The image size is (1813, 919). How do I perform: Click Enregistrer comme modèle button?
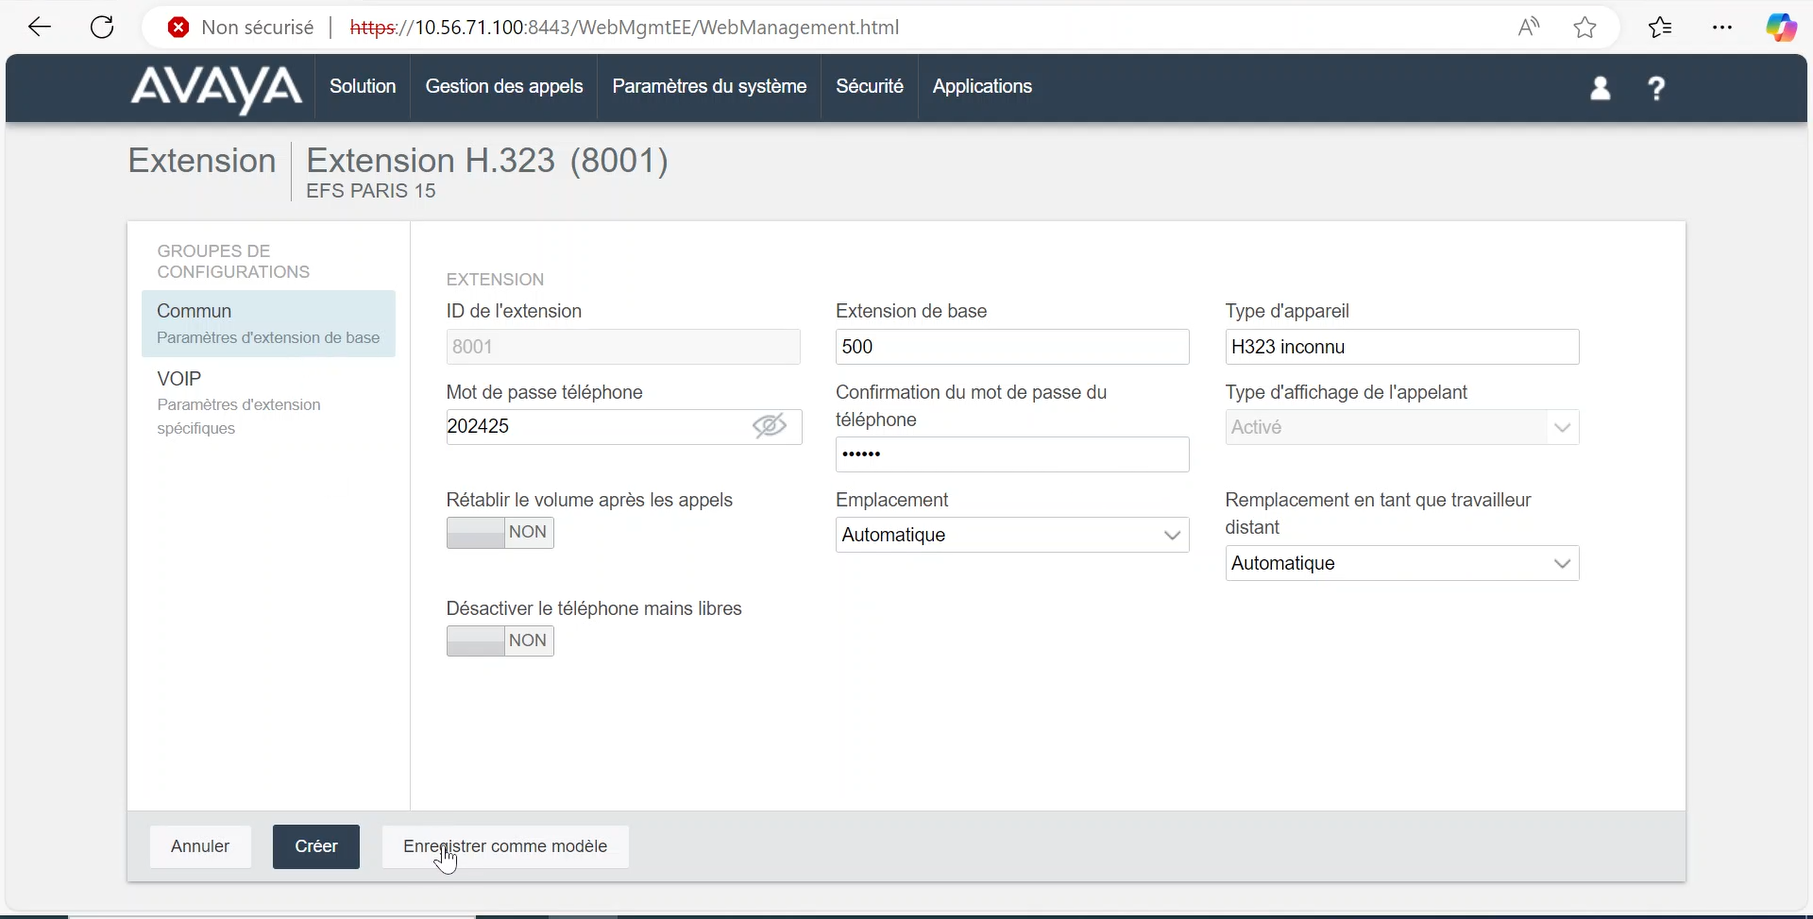(x=505, y=846)
